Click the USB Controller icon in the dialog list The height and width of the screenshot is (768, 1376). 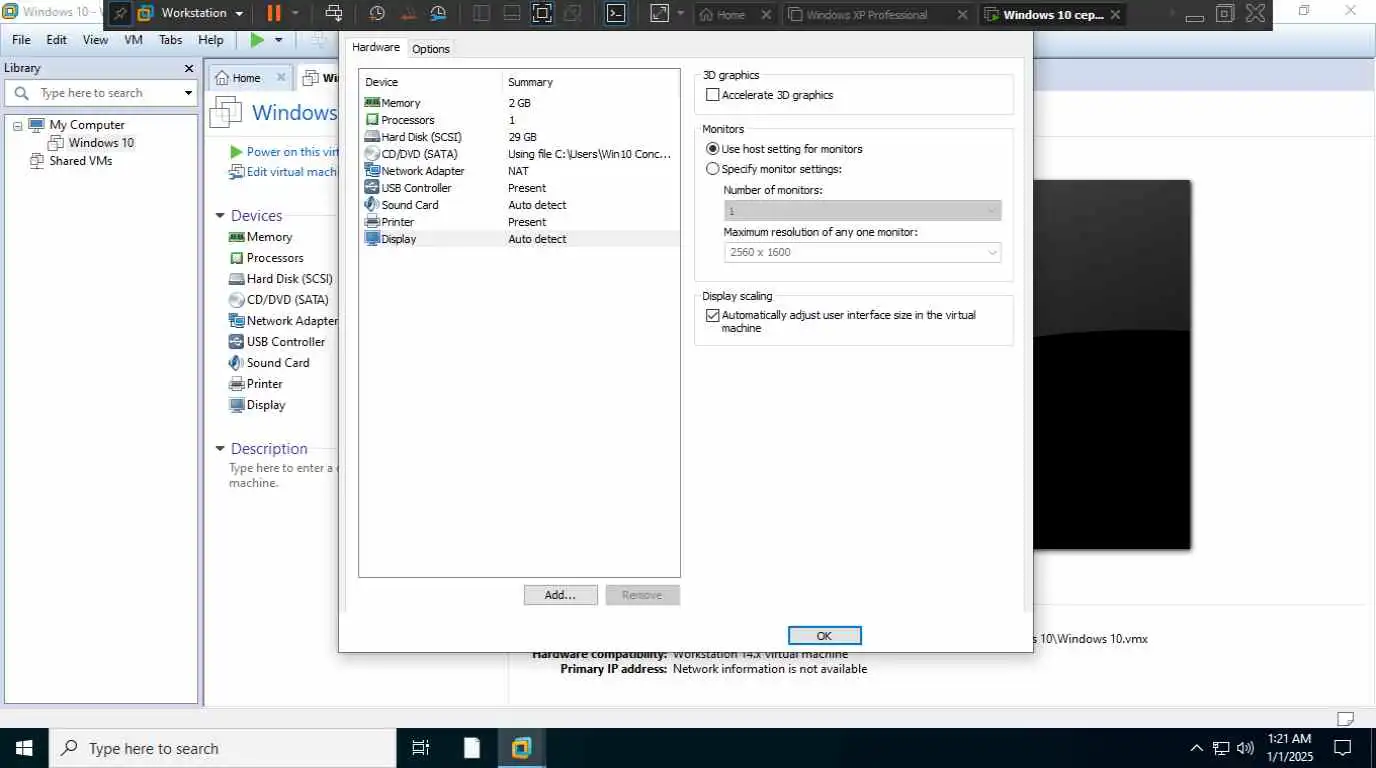[x=372, y=188]
